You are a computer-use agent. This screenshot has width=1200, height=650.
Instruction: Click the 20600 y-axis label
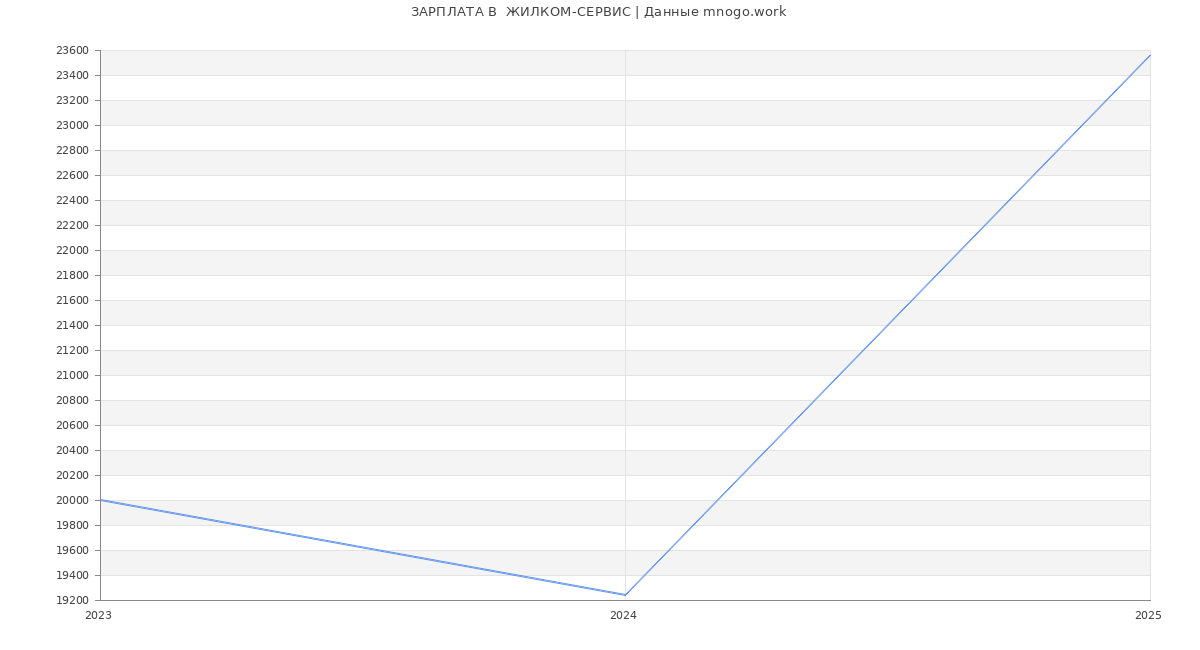(x=72, y=425)
